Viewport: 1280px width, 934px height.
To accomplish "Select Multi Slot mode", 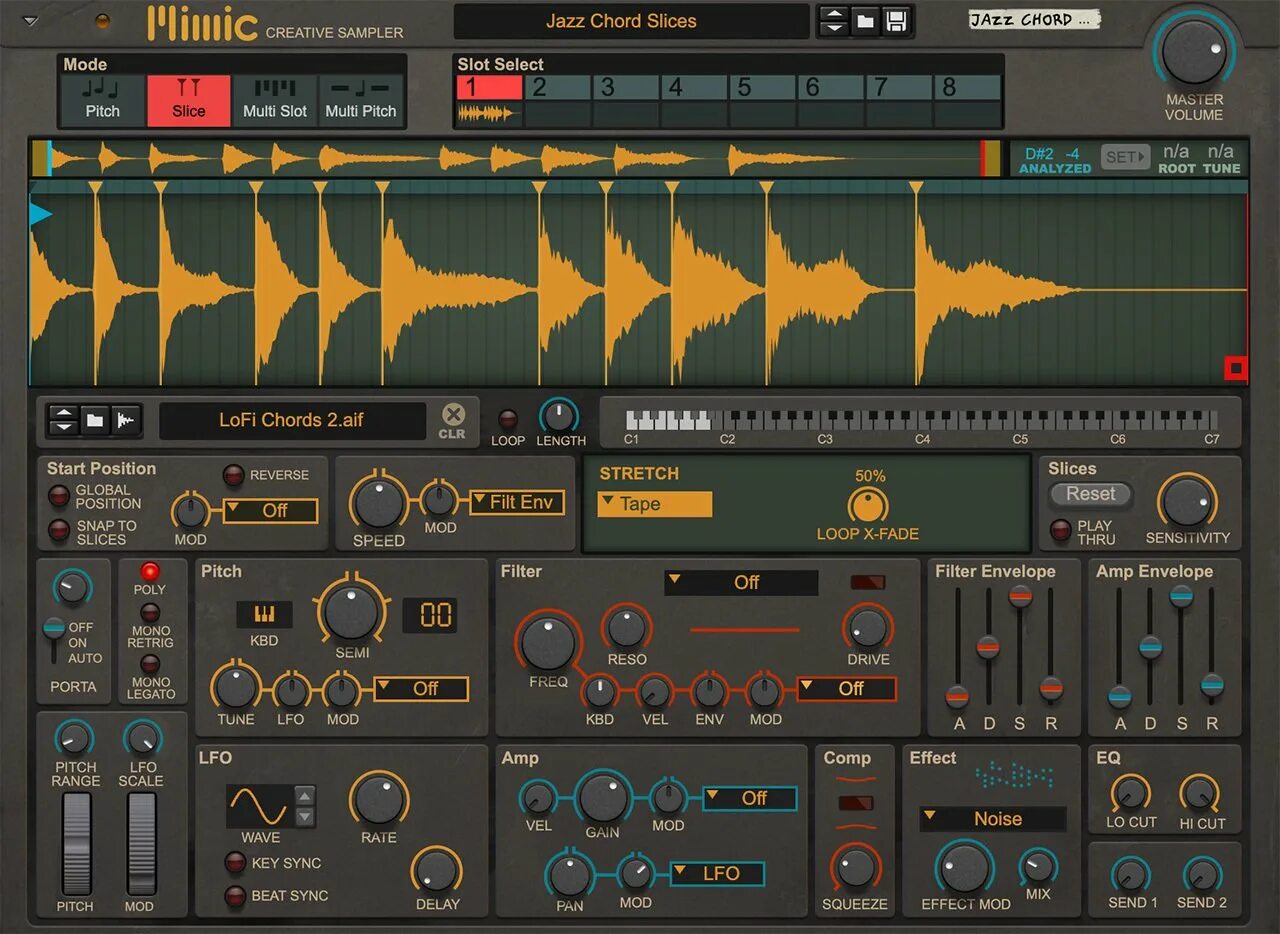I will pos(275,101).
